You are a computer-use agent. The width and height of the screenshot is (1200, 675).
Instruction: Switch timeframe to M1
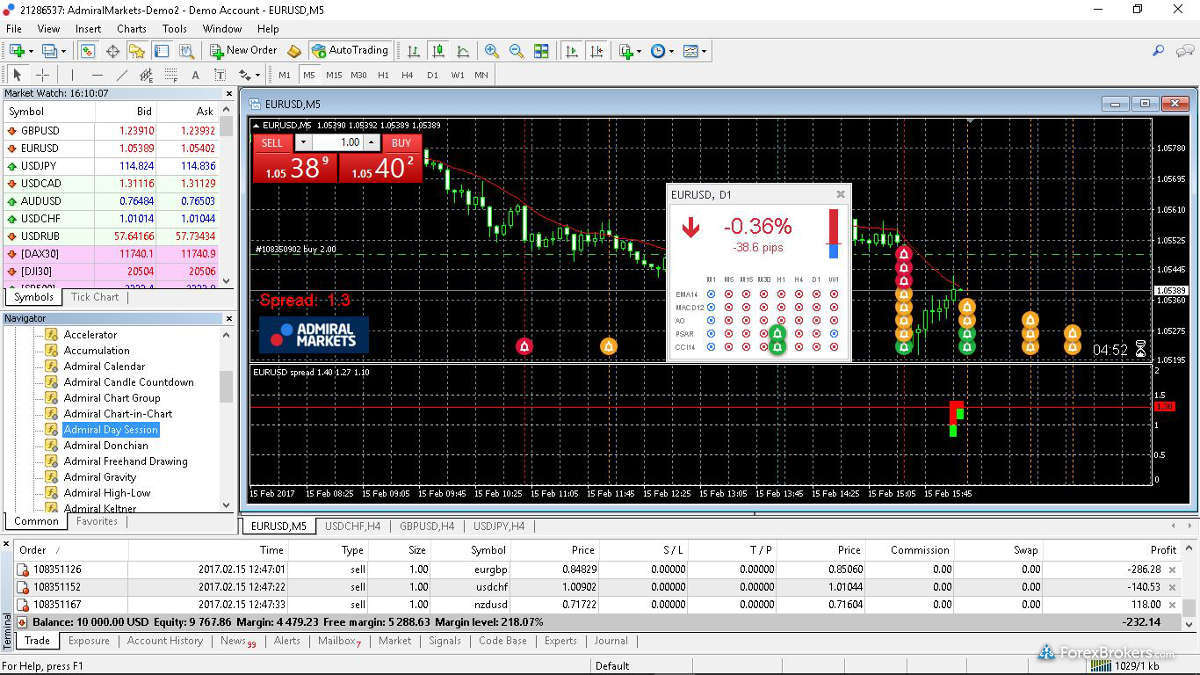pyautogui.click(x=285, y=75)
